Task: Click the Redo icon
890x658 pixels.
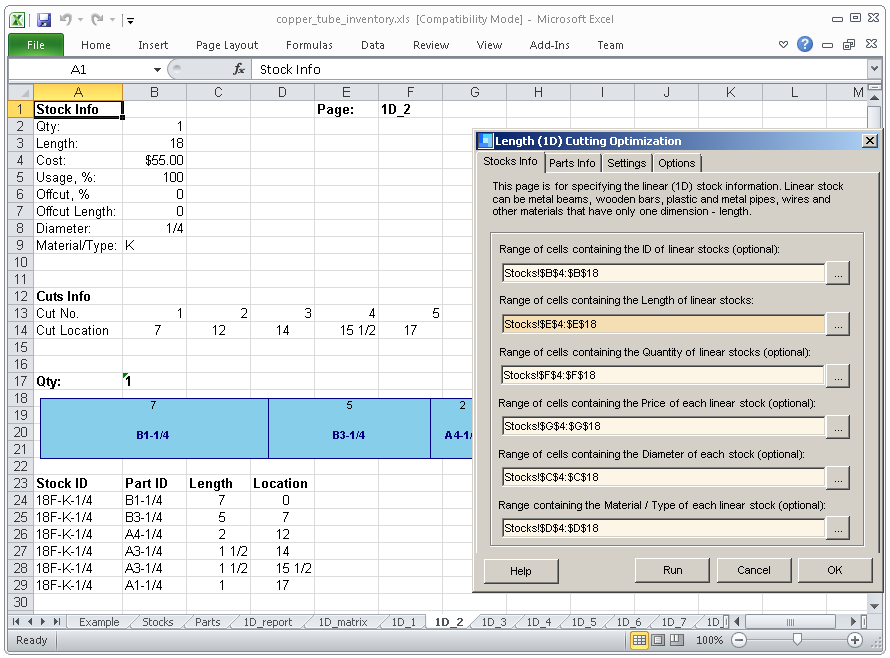Action: (x=95, y=21)
